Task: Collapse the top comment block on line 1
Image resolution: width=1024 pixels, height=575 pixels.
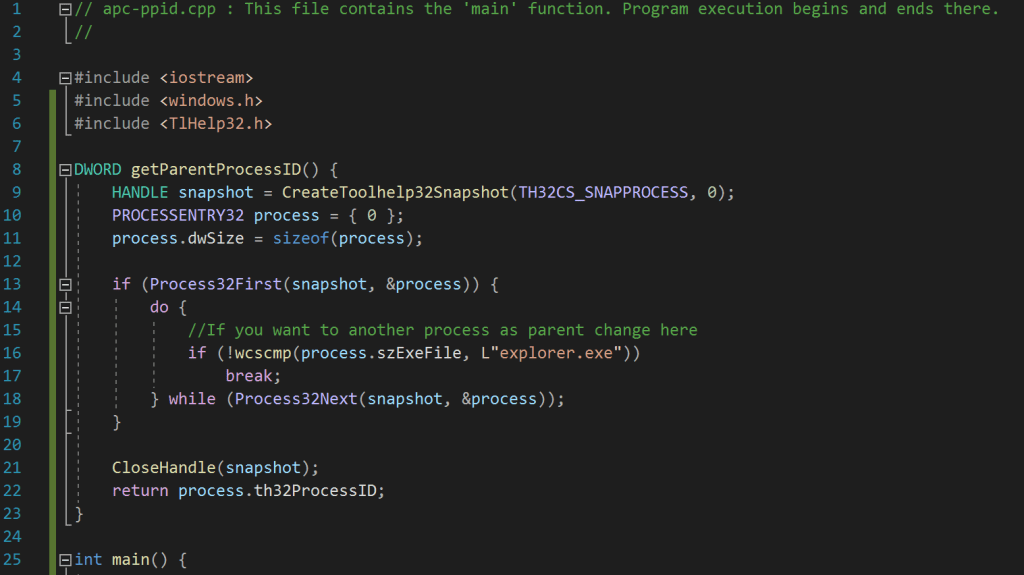Action: tap(65, 10)
